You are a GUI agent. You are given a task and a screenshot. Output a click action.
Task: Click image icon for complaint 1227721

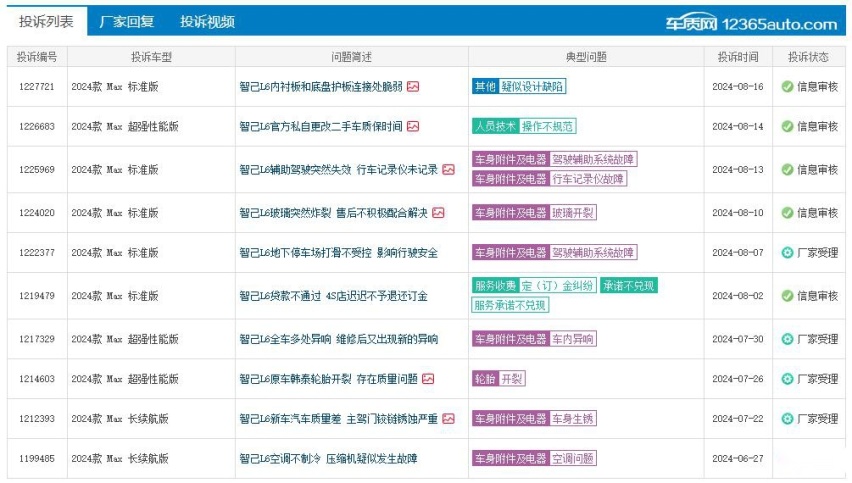pos(413,86)
